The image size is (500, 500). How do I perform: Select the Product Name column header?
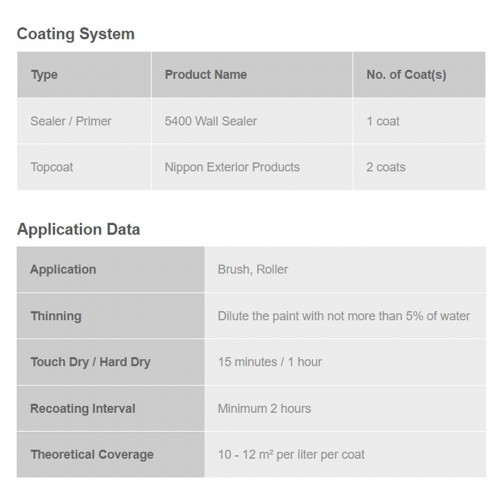252,75
